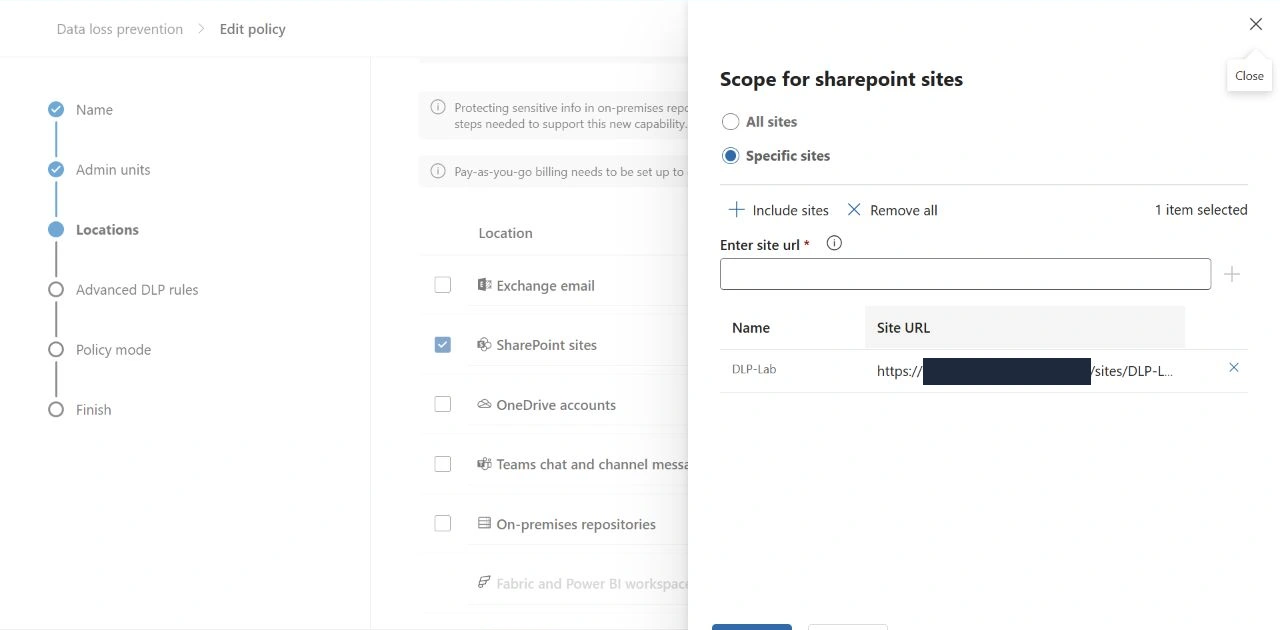Click the Finish step circle
Image resolution: width=1280 pixels, height=630 pixels.
coord(56,410)
